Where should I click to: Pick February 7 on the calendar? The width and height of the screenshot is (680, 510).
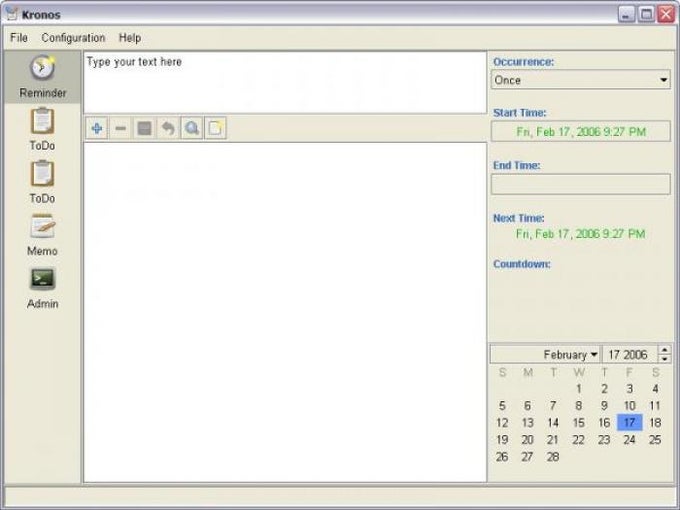[553, 405]
